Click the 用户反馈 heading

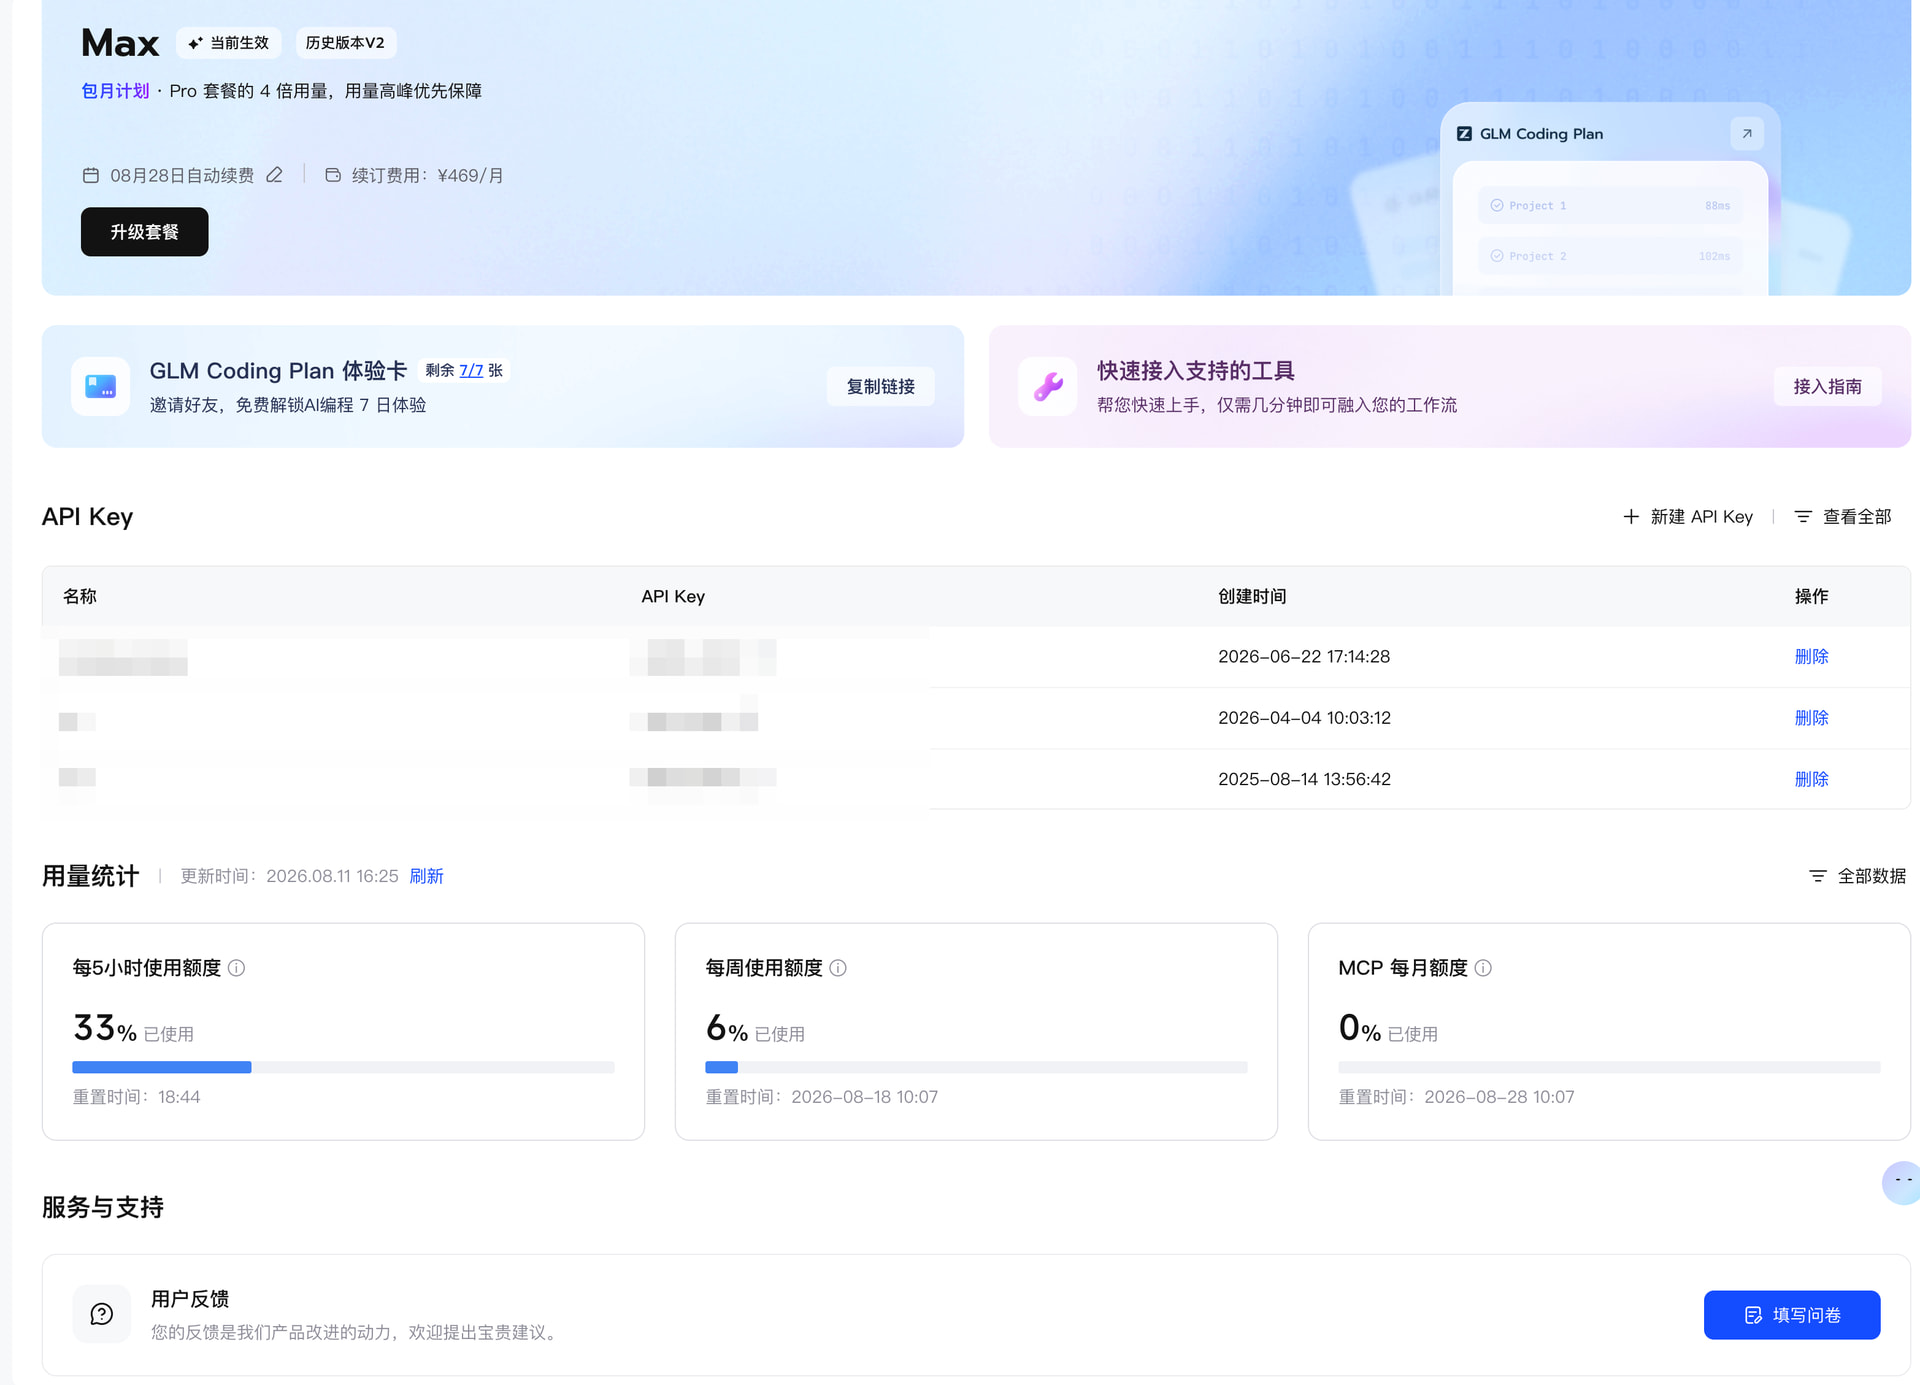point(190,1299)
